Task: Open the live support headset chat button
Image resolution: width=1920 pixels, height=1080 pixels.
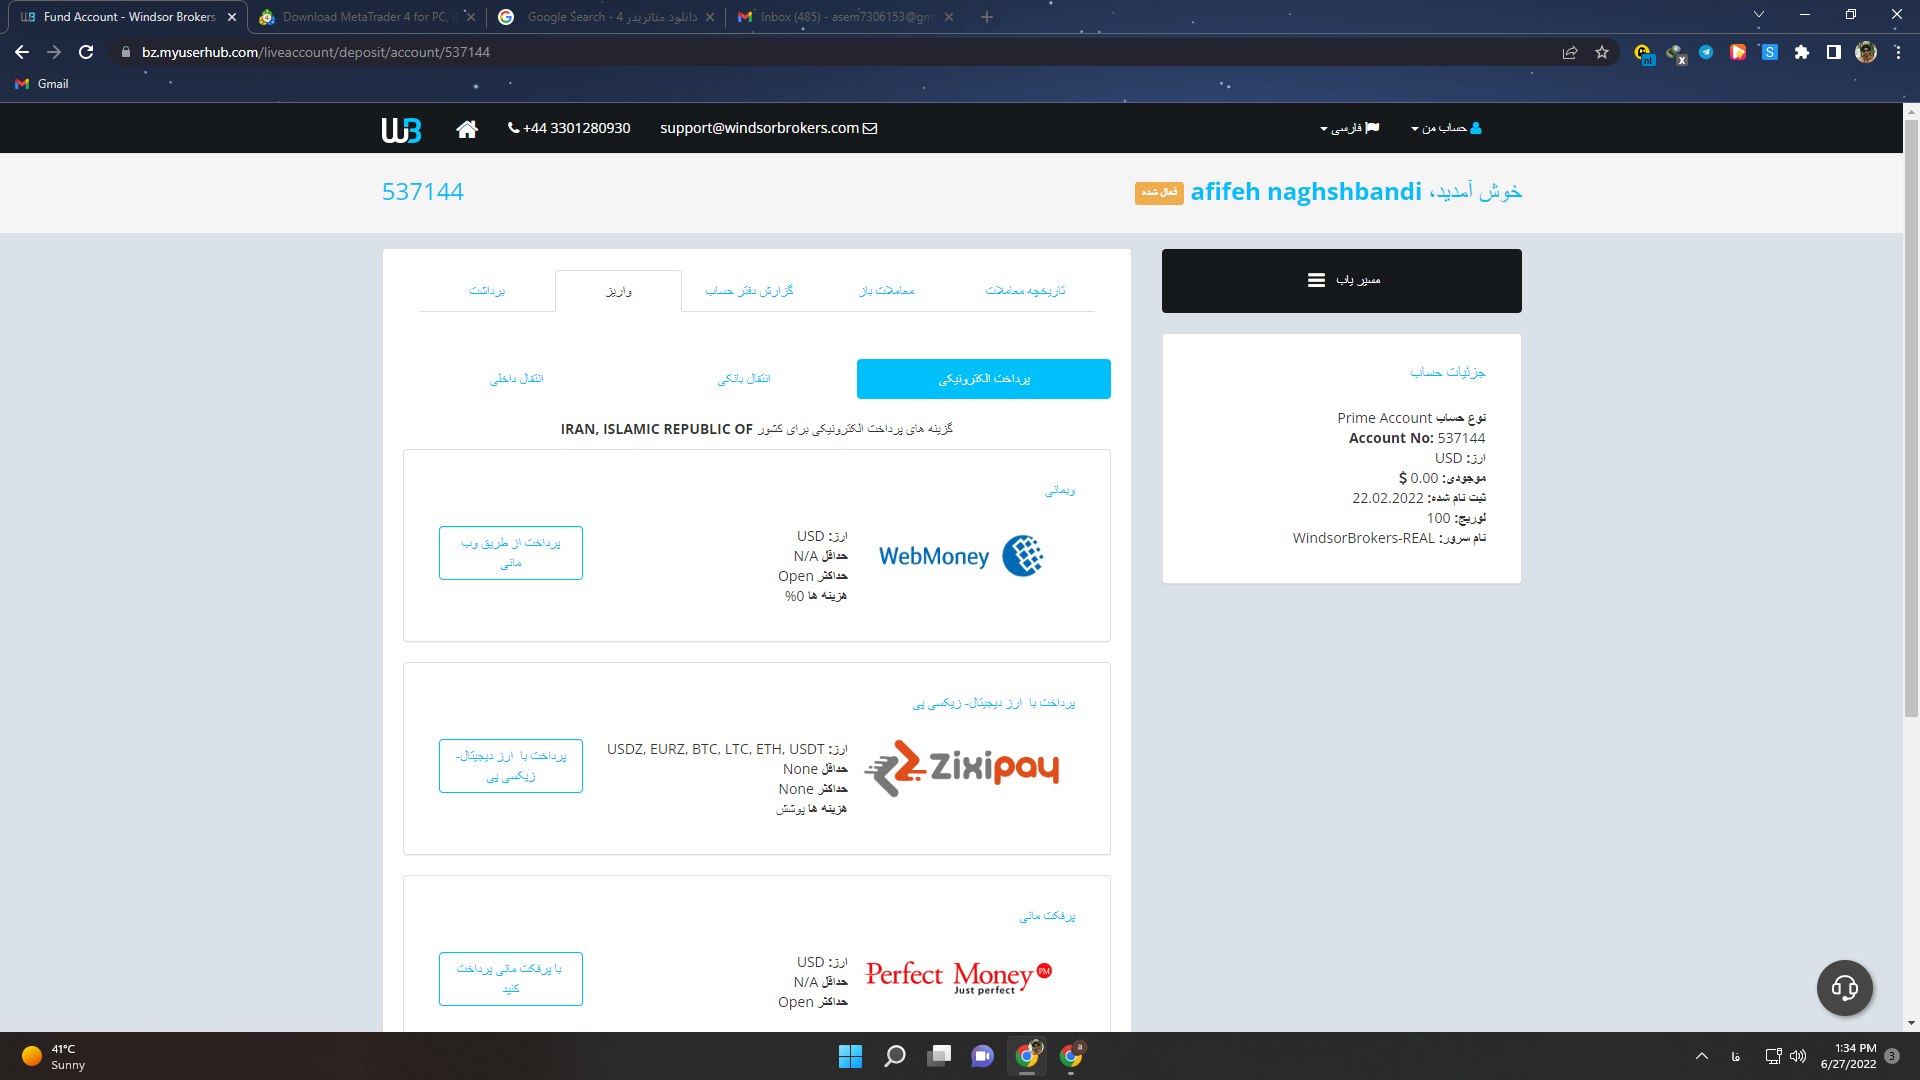Action: (x=1845, y=988)
